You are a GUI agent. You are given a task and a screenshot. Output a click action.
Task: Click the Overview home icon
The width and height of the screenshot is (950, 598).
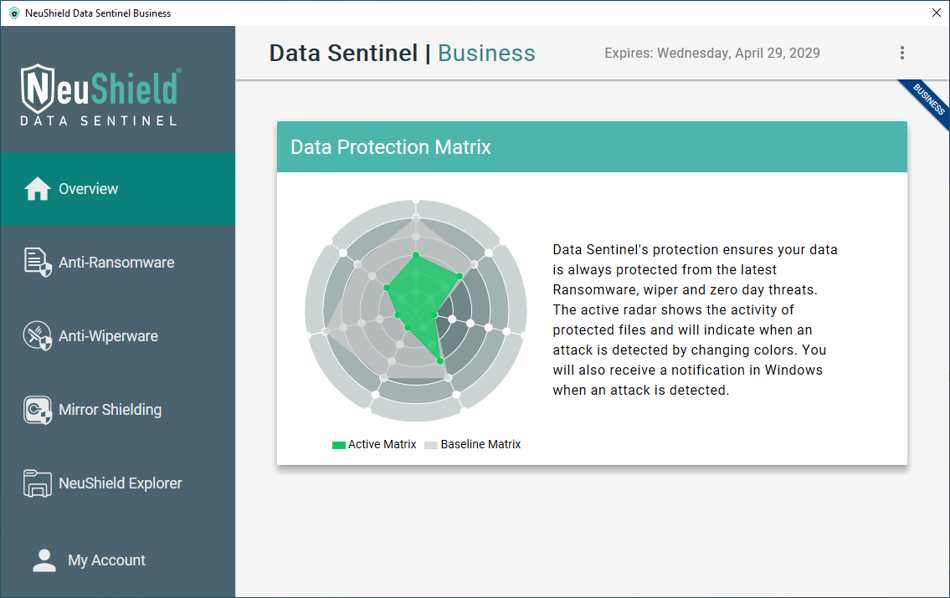tap(36, 187)
